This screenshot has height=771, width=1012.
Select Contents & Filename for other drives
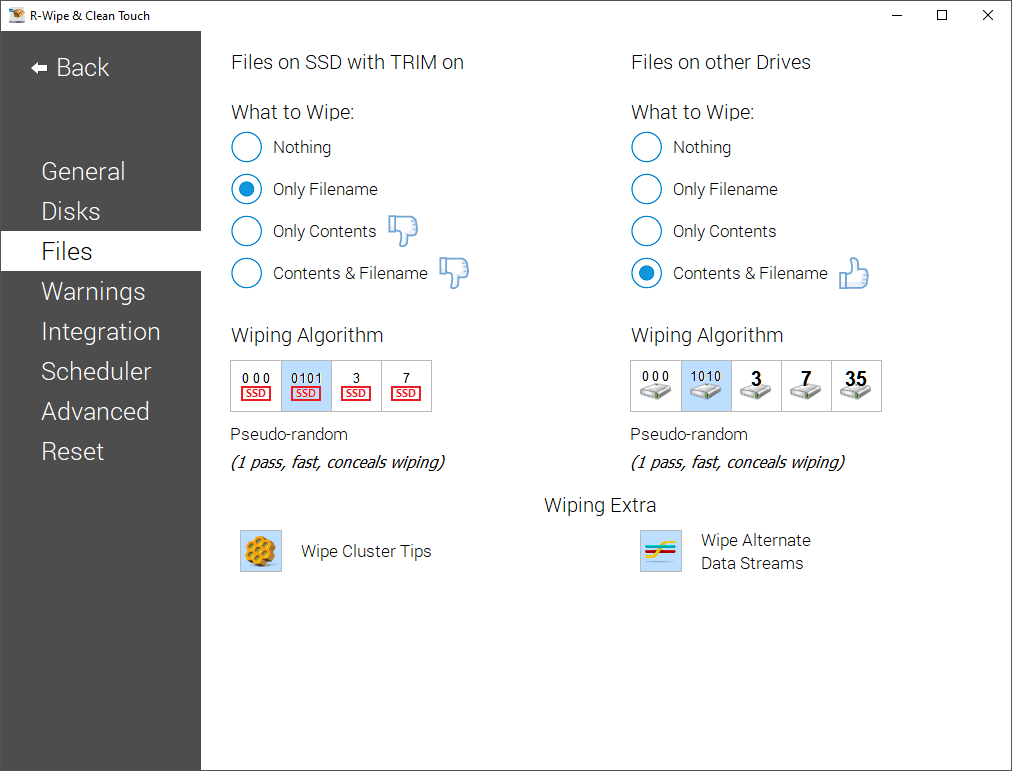coord(647,273)
